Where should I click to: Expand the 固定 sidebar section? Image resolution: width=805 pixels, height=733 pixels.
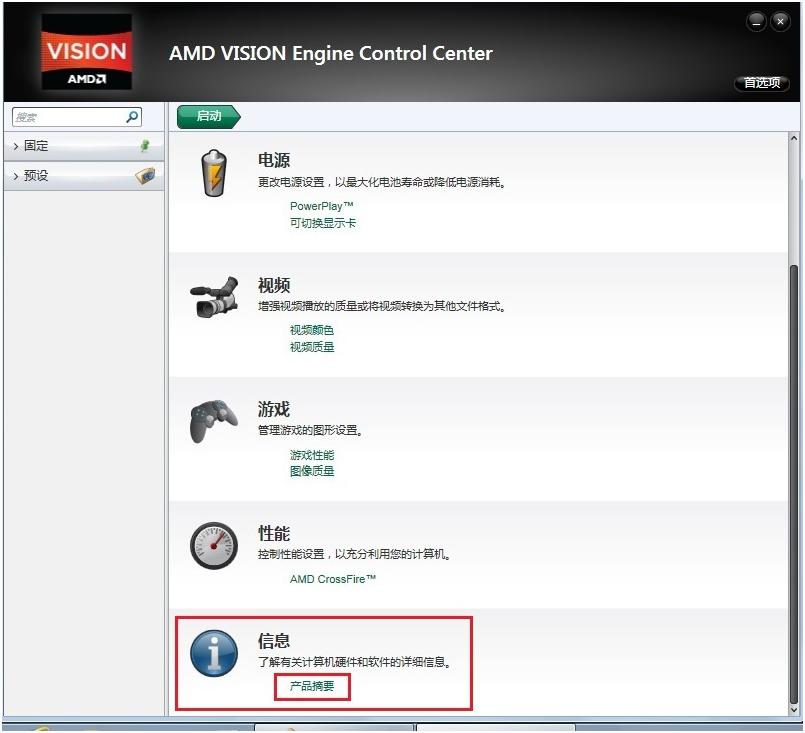pos(36,146)
